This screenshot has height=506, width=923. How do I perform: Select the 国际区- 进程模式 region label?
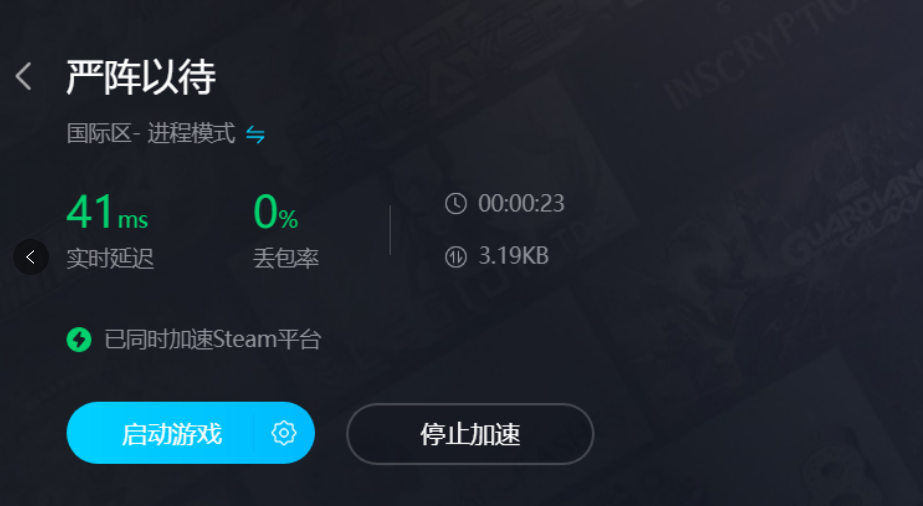(x=151, y=134)
